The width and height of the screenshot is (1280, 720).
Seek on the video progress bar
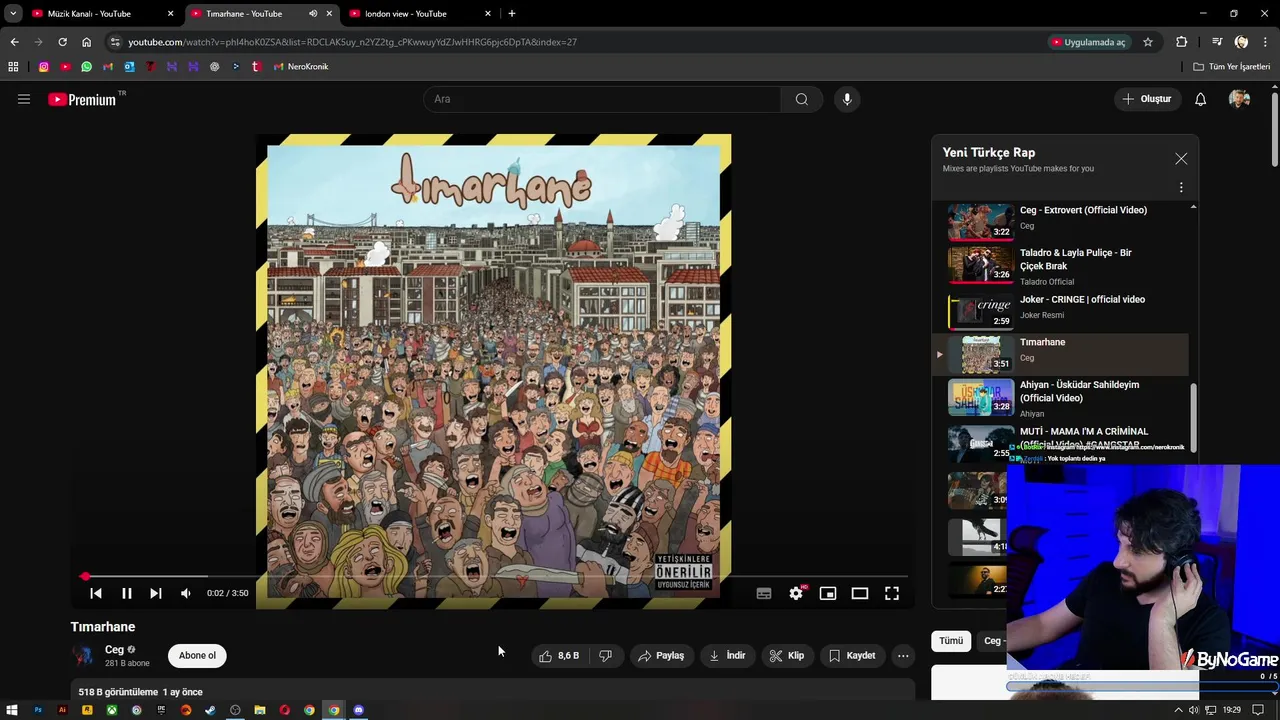click(496, 577)
